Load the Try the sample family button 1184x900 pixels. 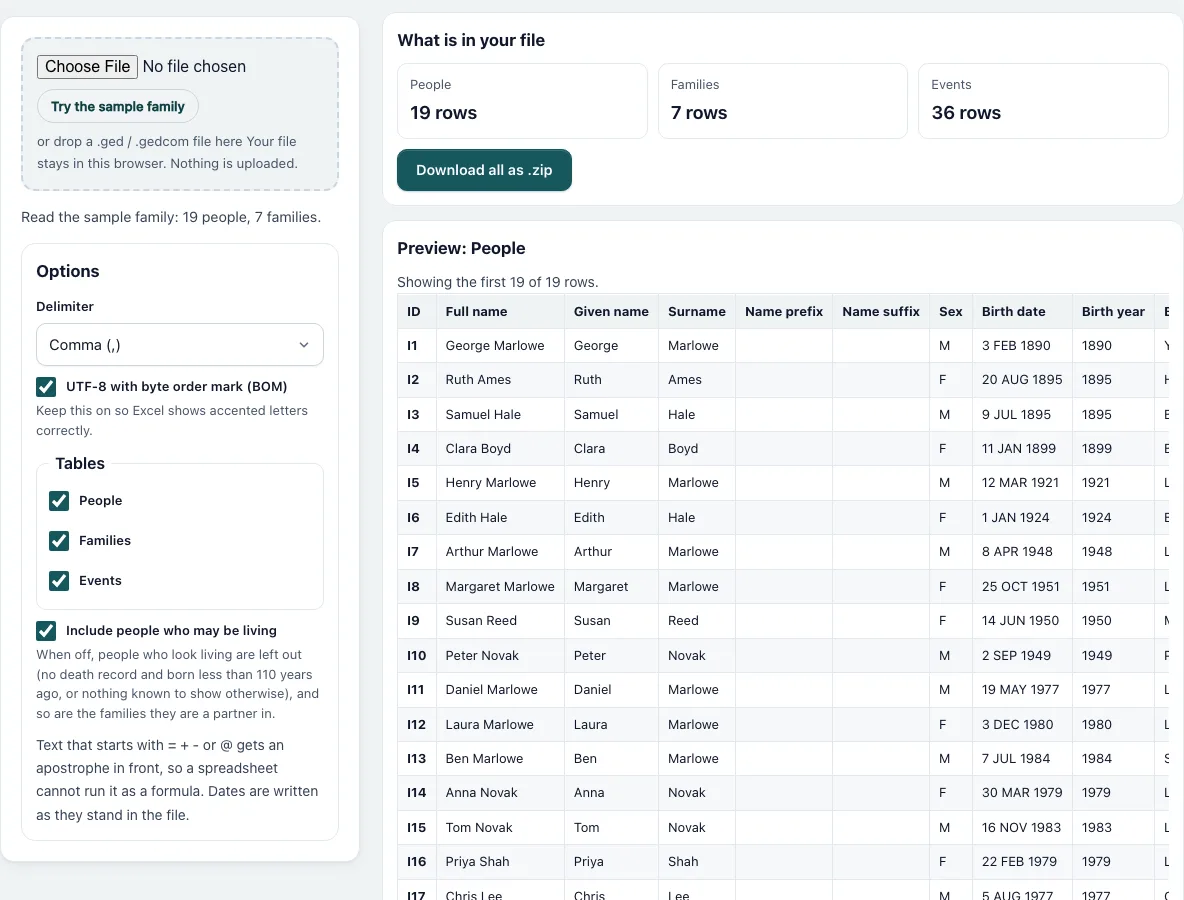tap(118, 106)
